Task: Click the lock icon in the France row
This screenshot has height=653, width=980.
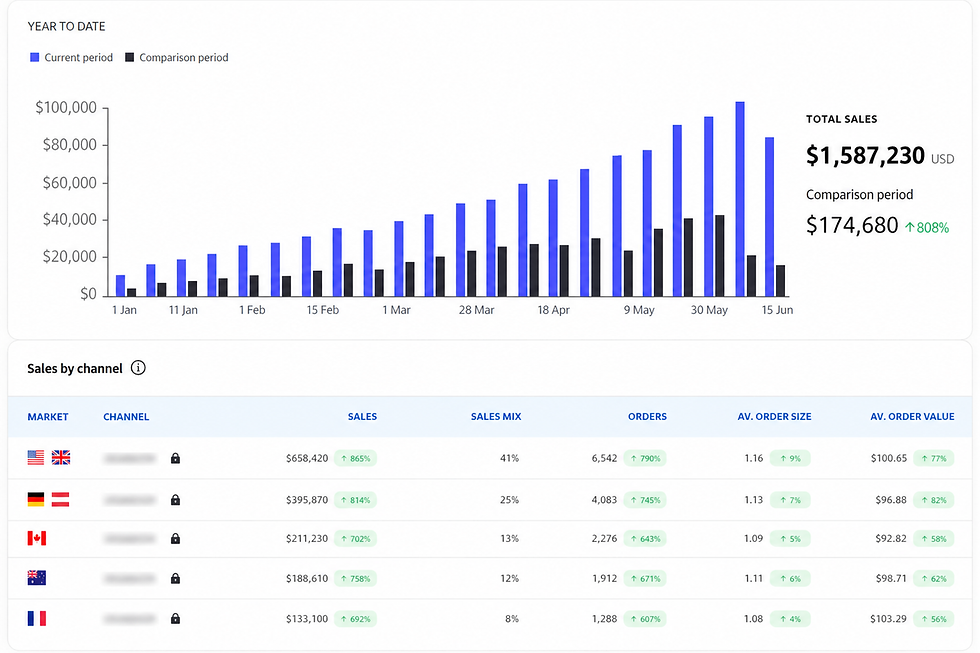Action: (x=176, y=618)
